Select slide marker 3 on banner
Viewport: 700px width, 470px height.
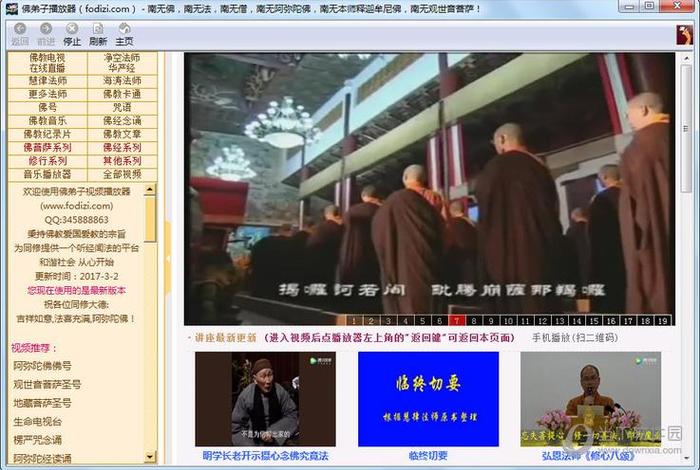388,320
